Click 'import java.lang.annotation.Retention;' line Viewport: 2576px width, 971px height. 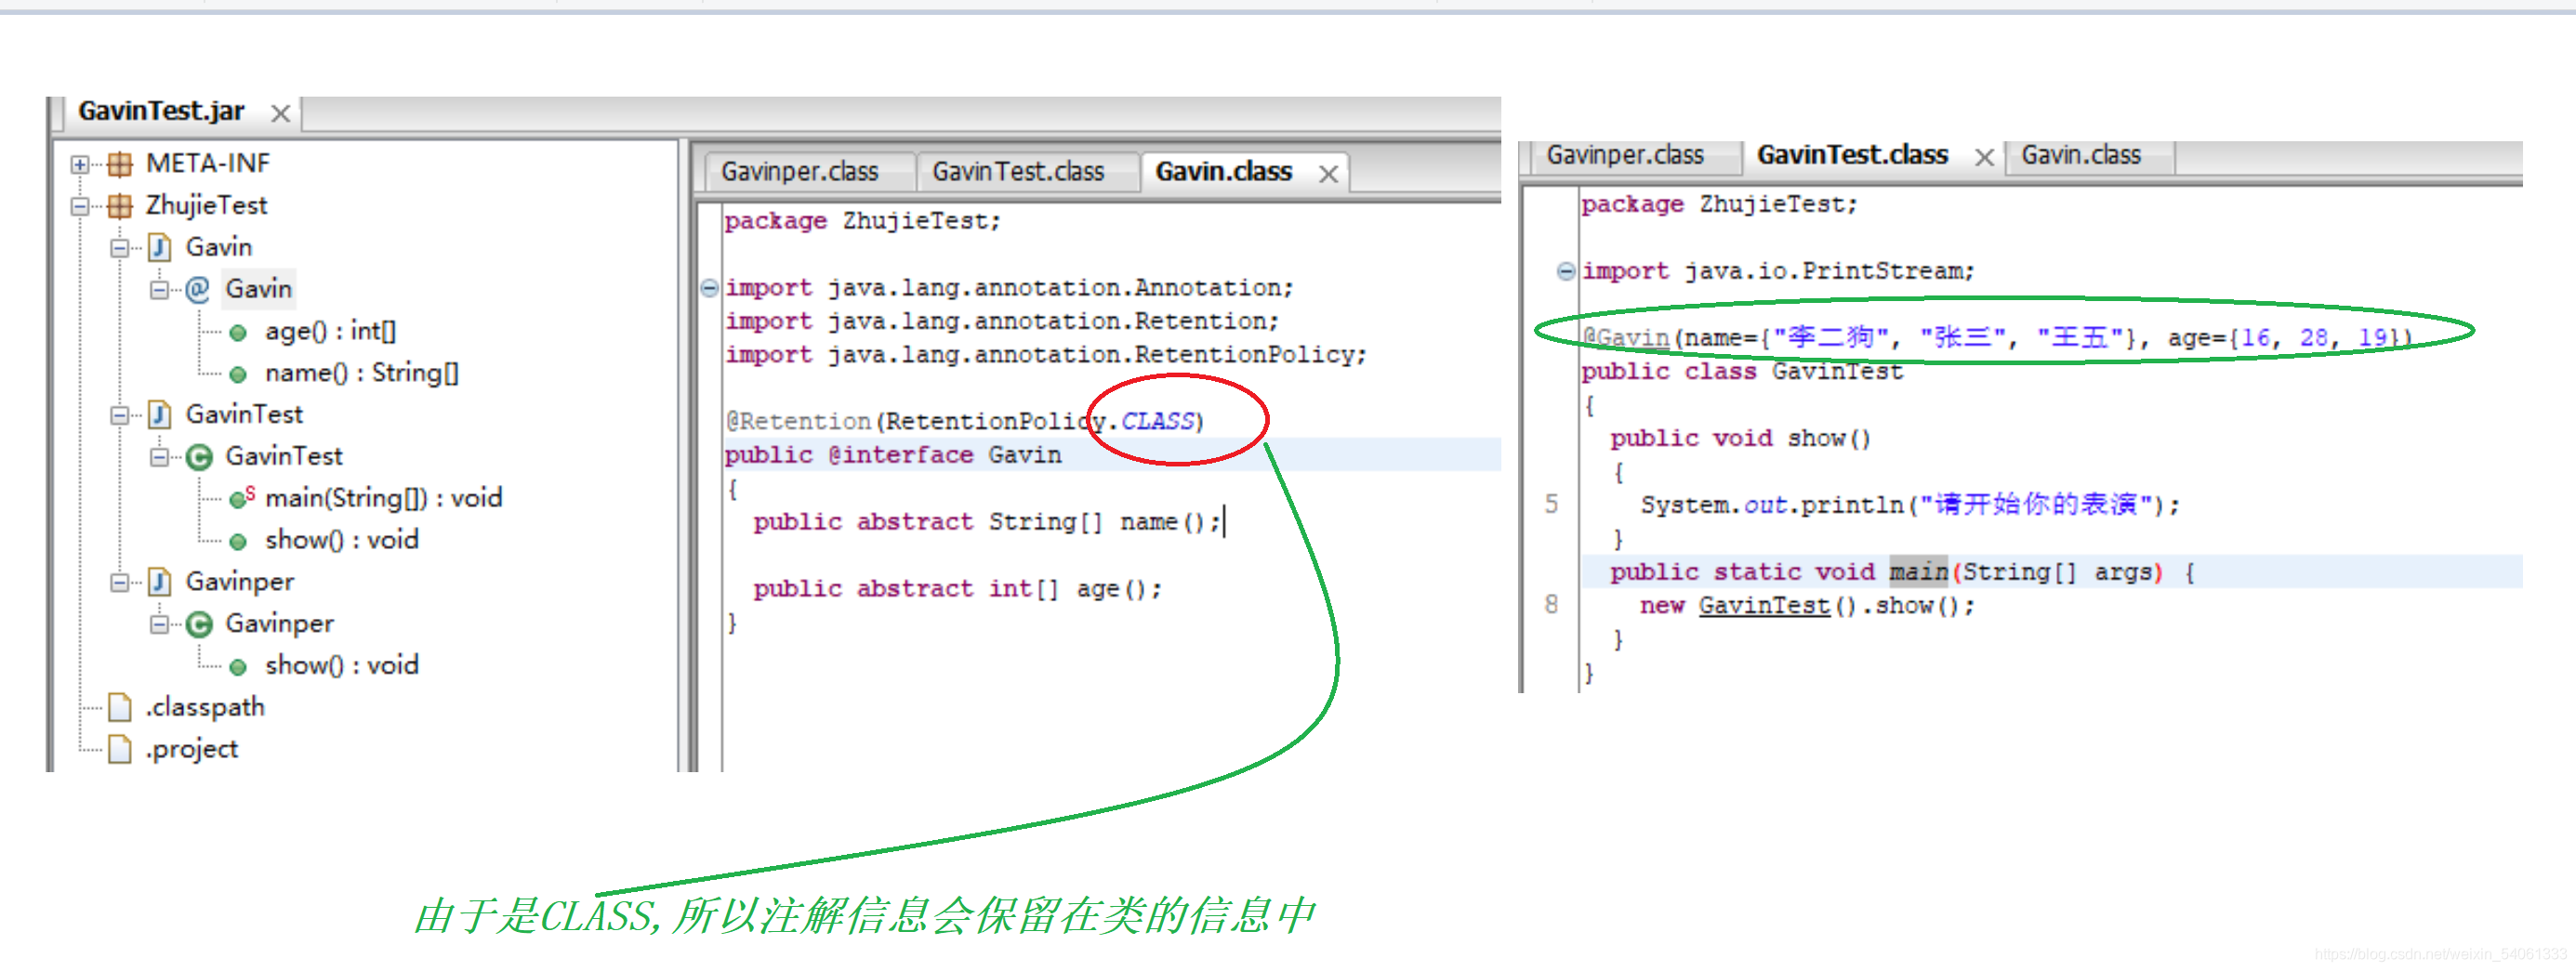1001,321
